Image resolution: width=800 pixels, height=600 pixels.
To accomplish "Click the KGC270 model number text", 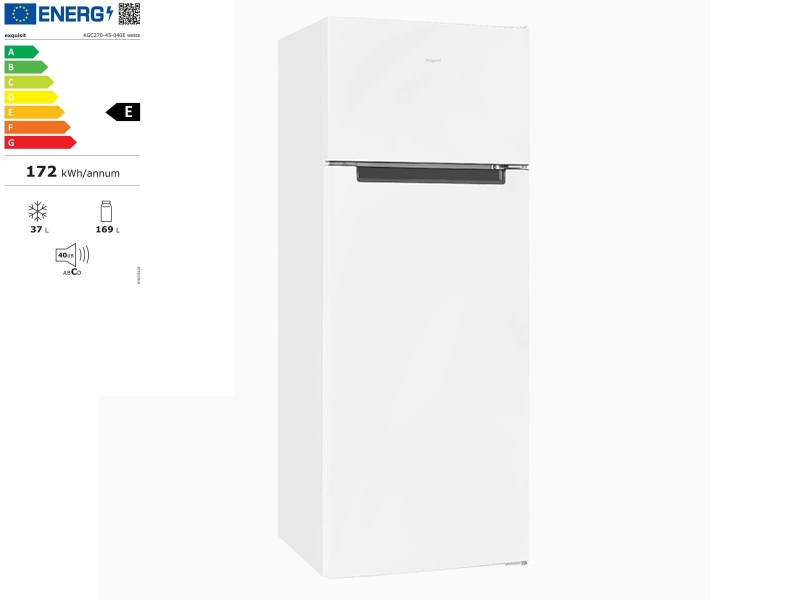I will (x=111, y=35).
